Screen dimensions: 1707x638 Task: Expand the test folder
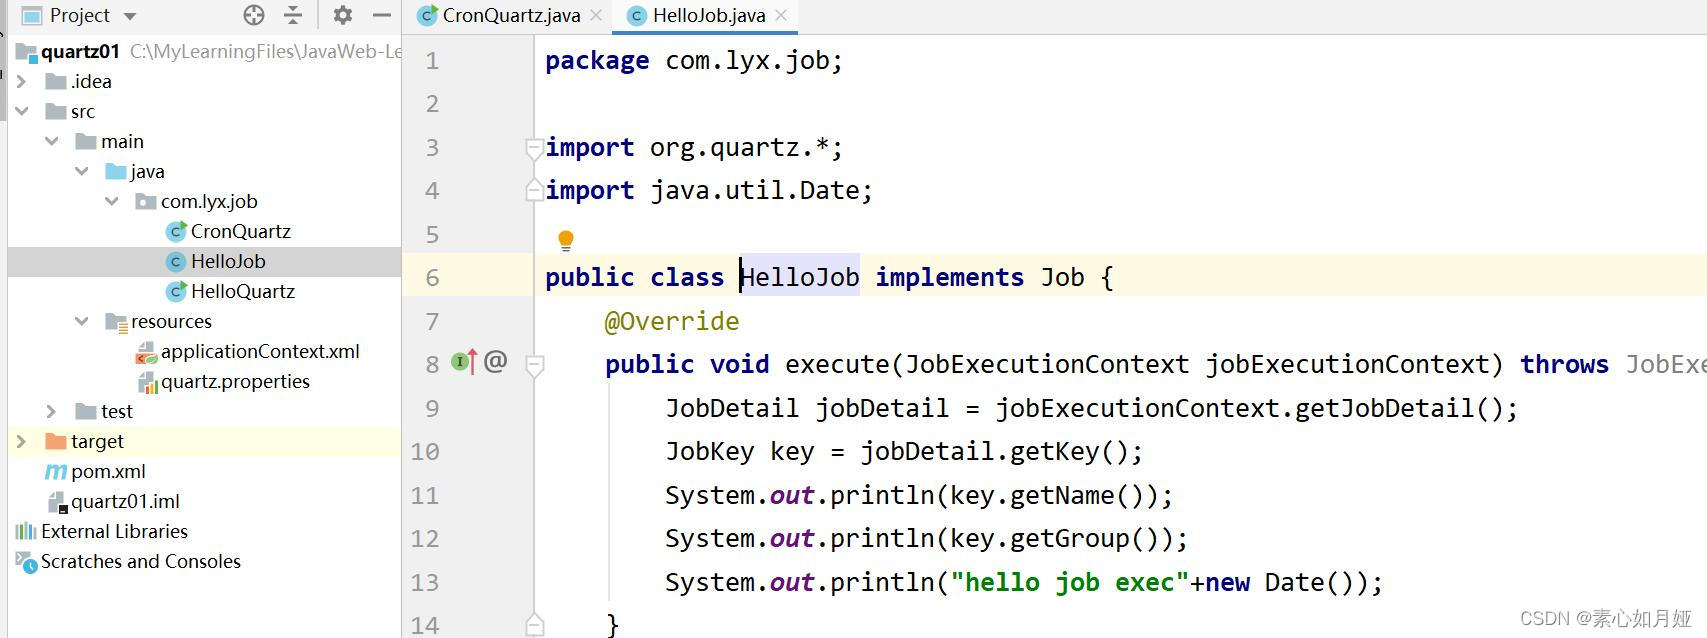[52, 411]
